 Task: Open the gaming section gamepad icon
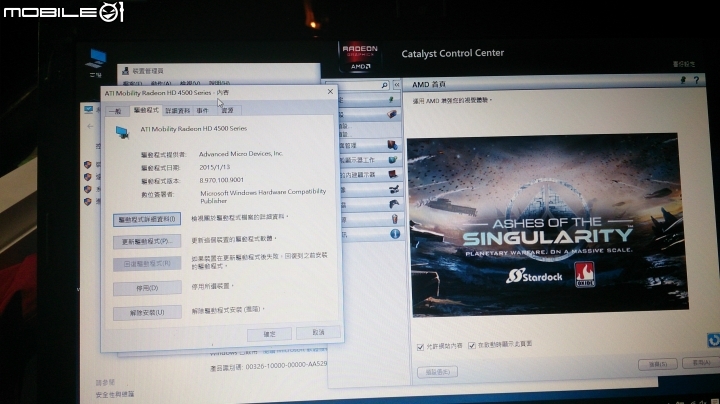[394, 204]
